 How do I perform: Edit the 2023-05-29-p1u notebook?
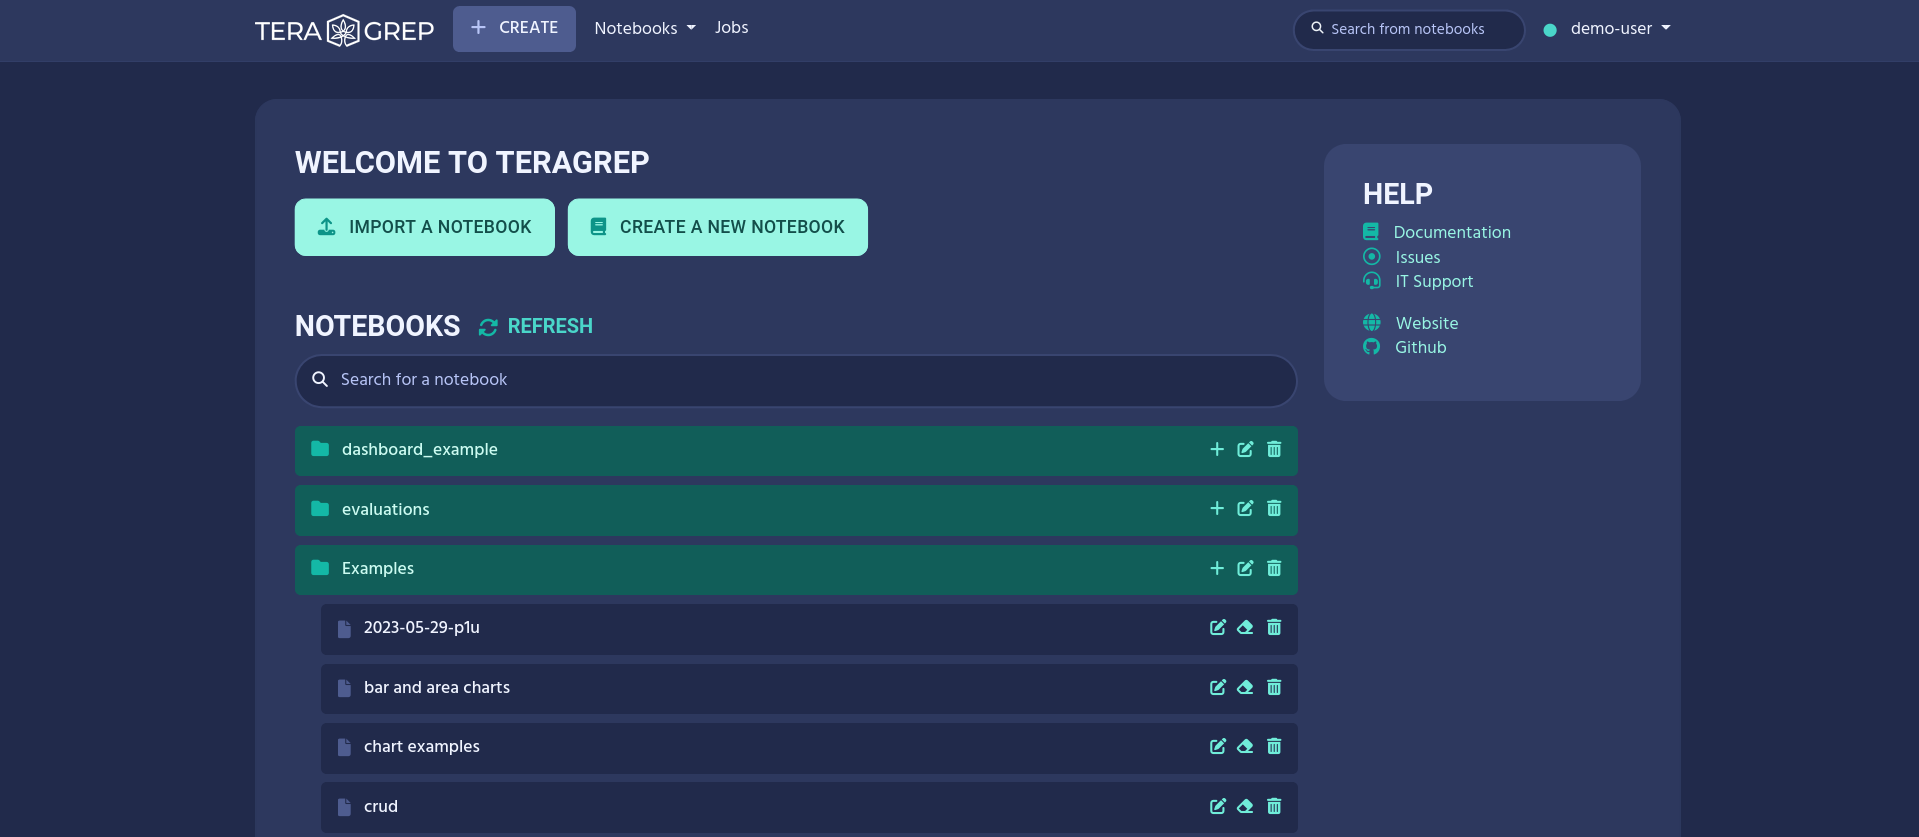coord(1218,627)
